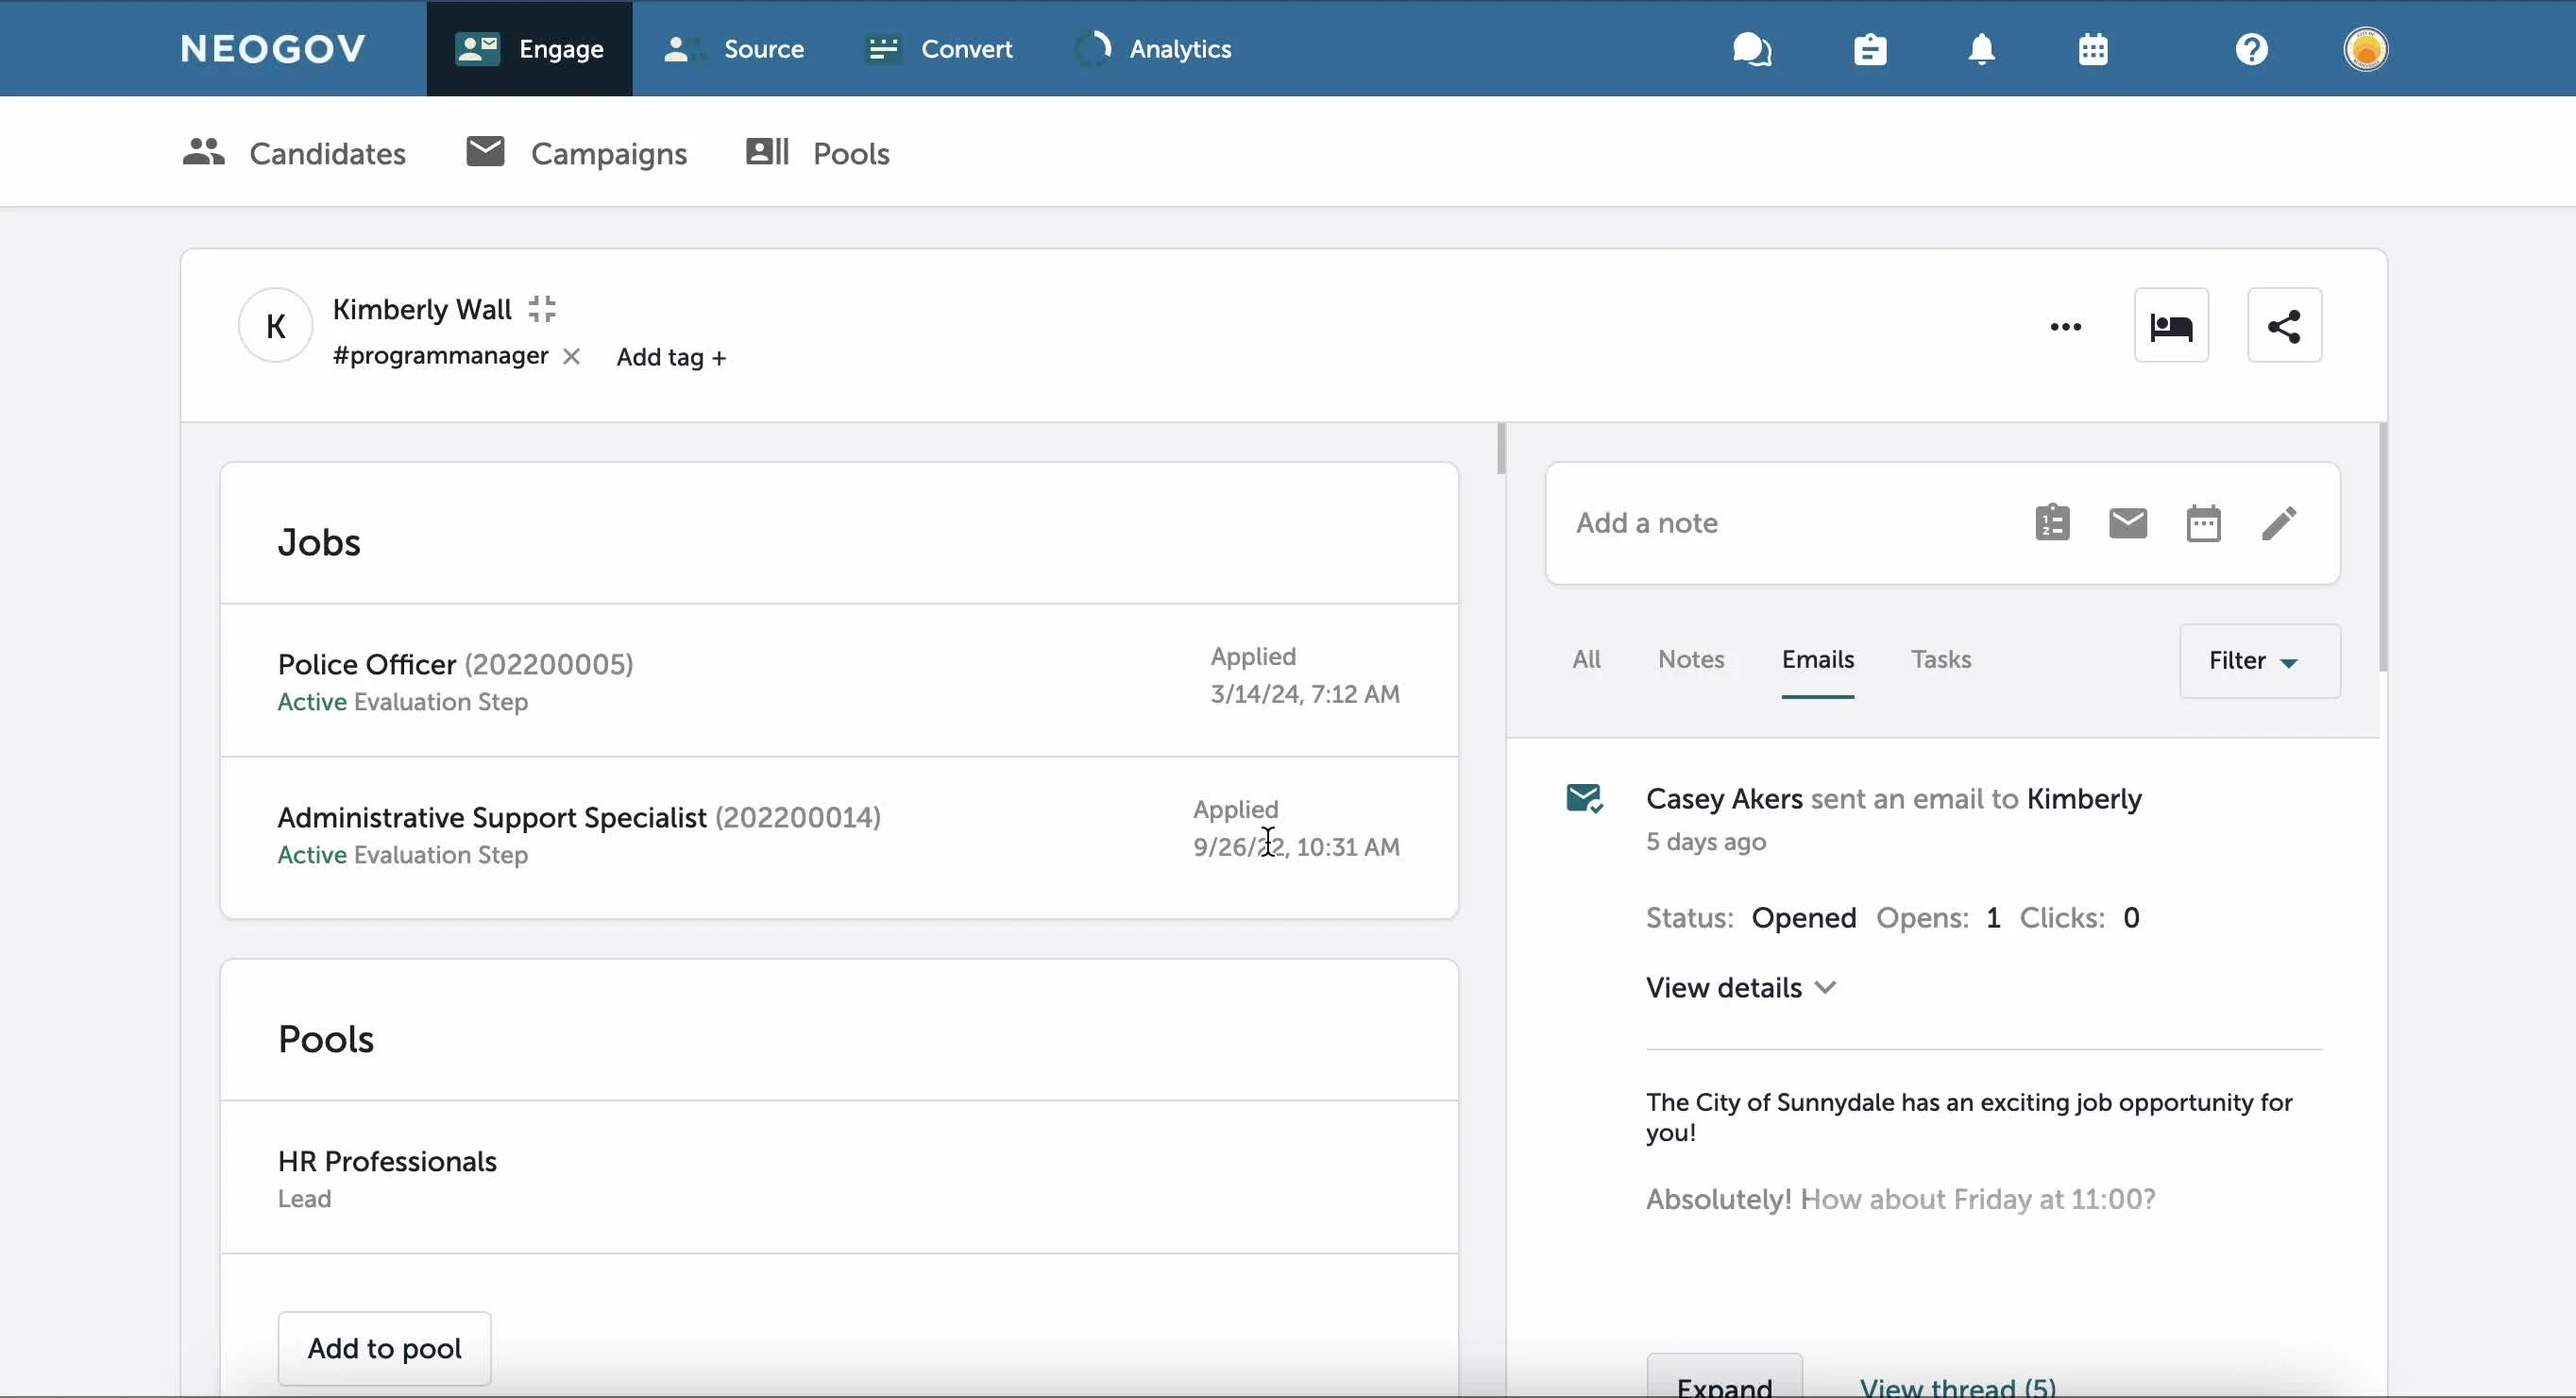This screenshot has width=2576, height=1398.
Task: Click the 'Lead' pool status text
Action: (x=304, y=1199)
